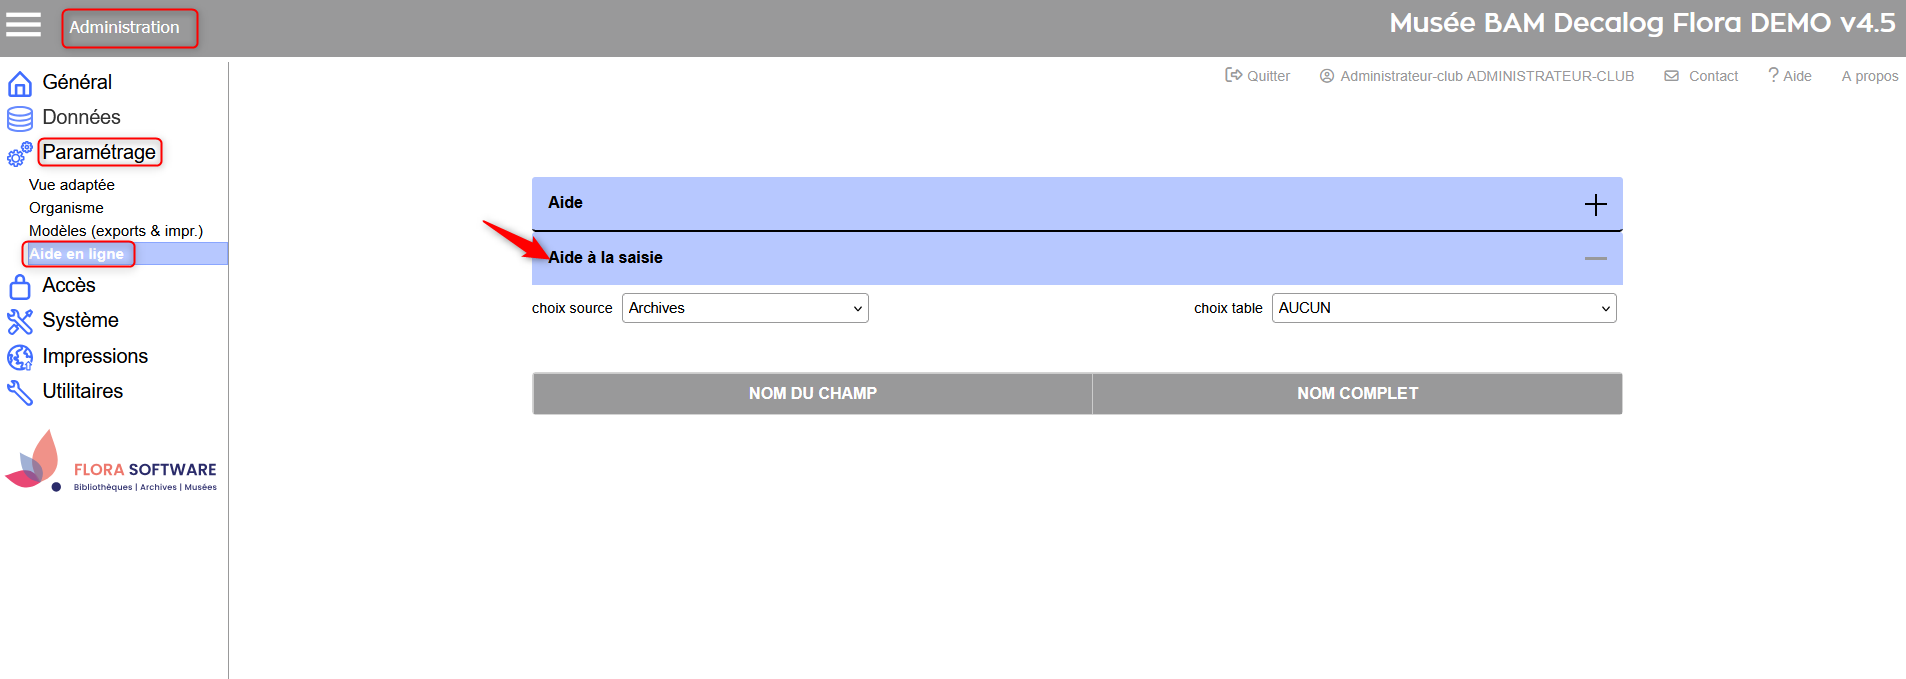Click the Accès padlock icon
The image size is (1906, 679).
[x=20, y=287]
